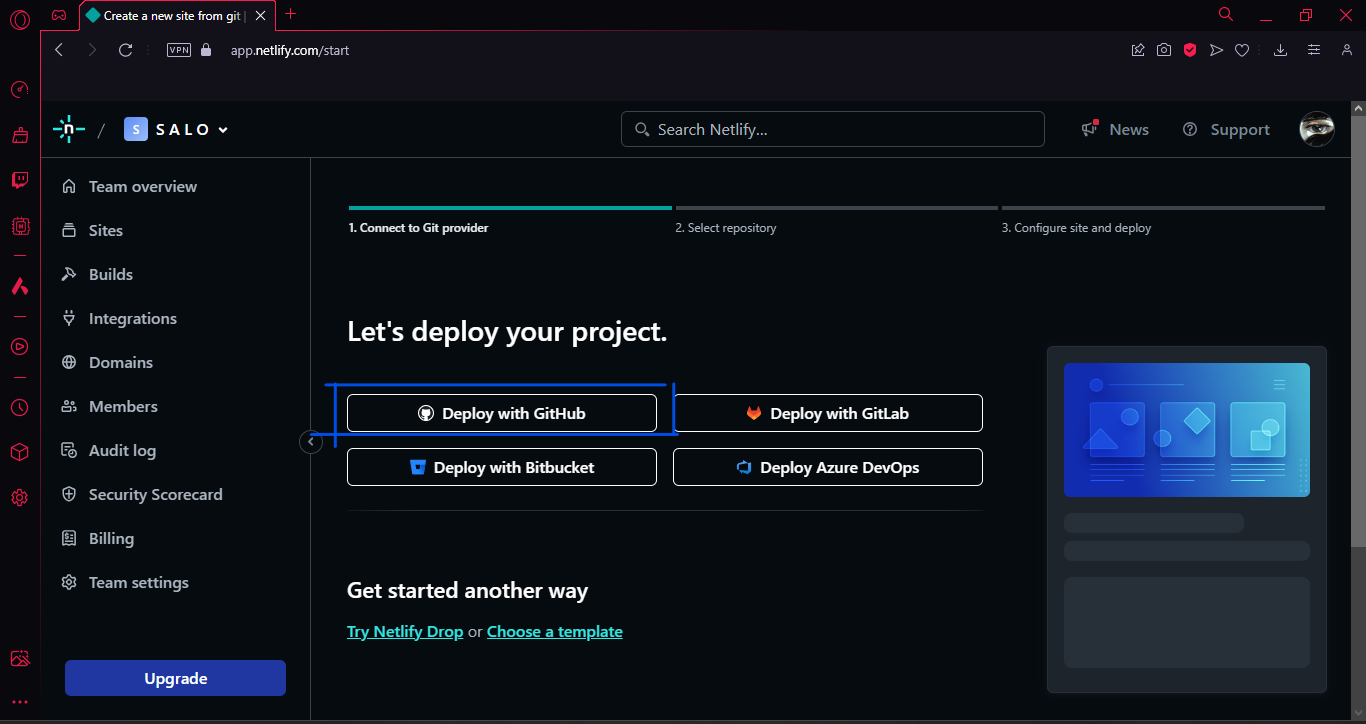Click the heart bookmark icon
The image size is (1366, 724).
[1242, 50]
